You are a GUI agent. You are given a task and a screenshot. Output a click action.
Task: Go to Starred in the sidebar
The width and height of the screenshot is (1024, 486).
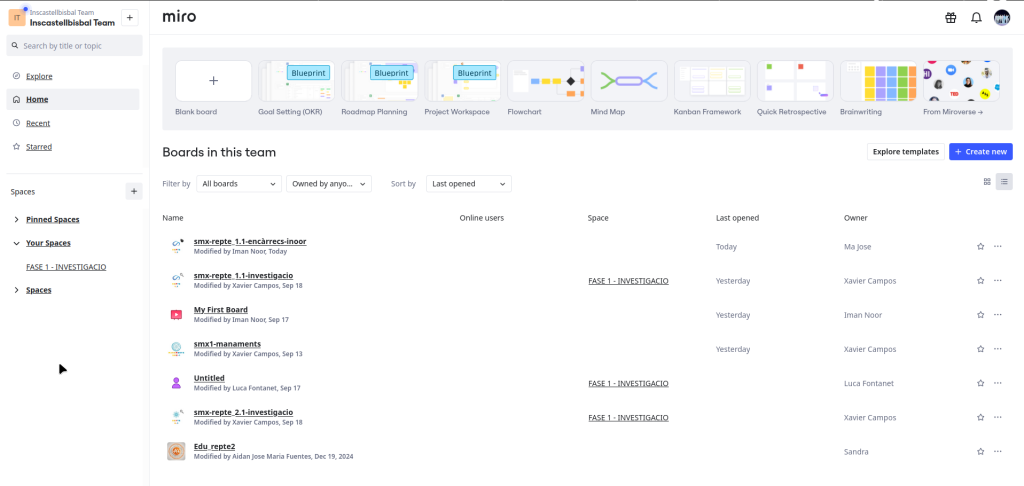(39, 147)
